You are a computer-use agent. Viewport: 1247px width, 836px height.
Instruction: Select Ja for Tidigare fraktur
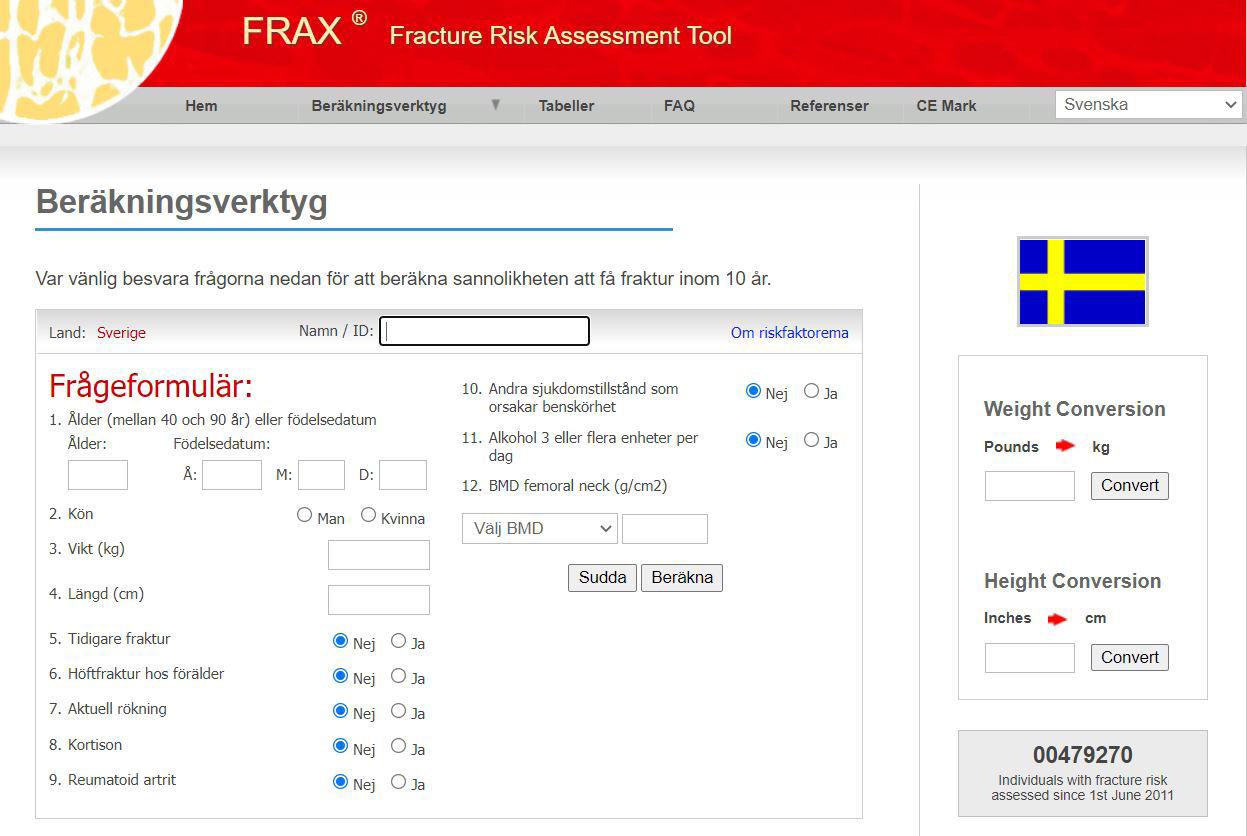pyautogui.click(x=398, y=640)
